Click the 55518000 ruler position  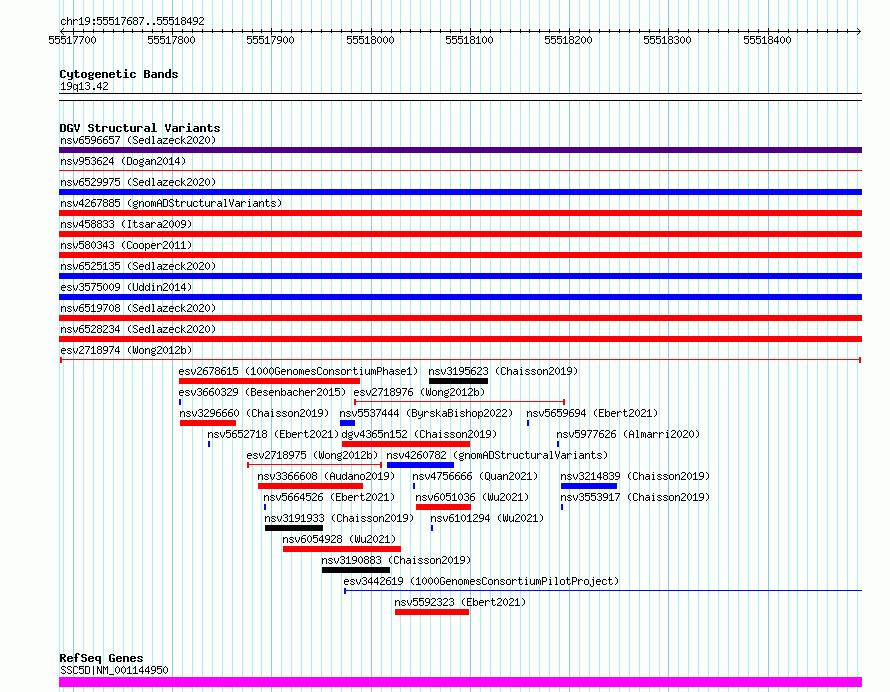point(370,40)
